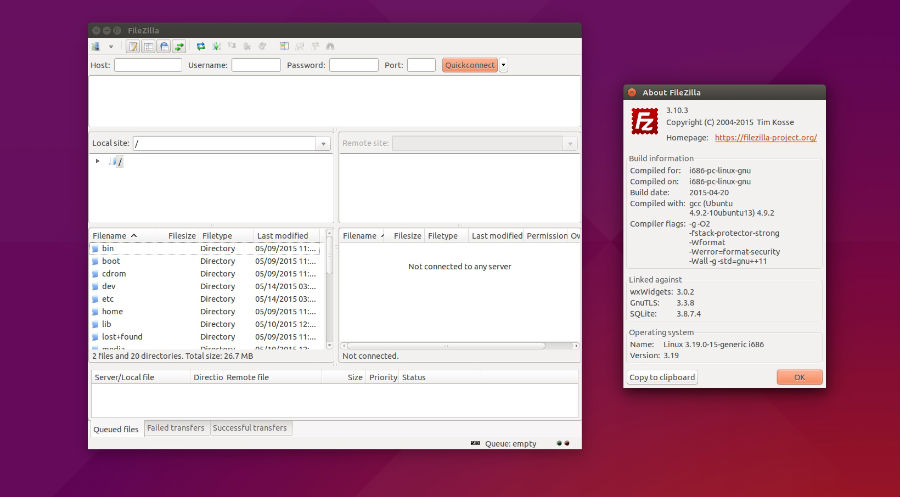Click the activity indicator LEDs in status bar
This screenshot has width=900, height=497.
[x=563, y=443]
